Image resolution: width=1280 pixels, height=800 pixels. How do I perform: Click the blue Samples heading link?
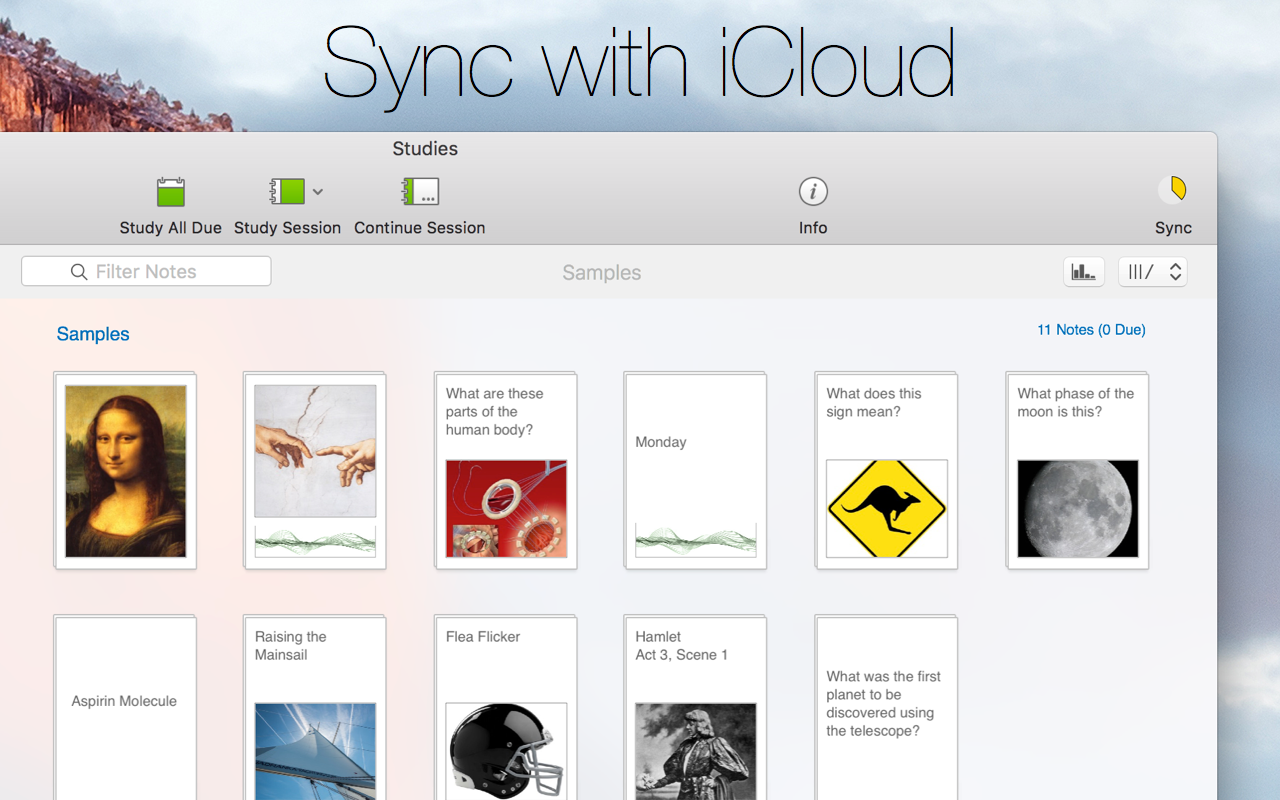(x=92, y=334)
